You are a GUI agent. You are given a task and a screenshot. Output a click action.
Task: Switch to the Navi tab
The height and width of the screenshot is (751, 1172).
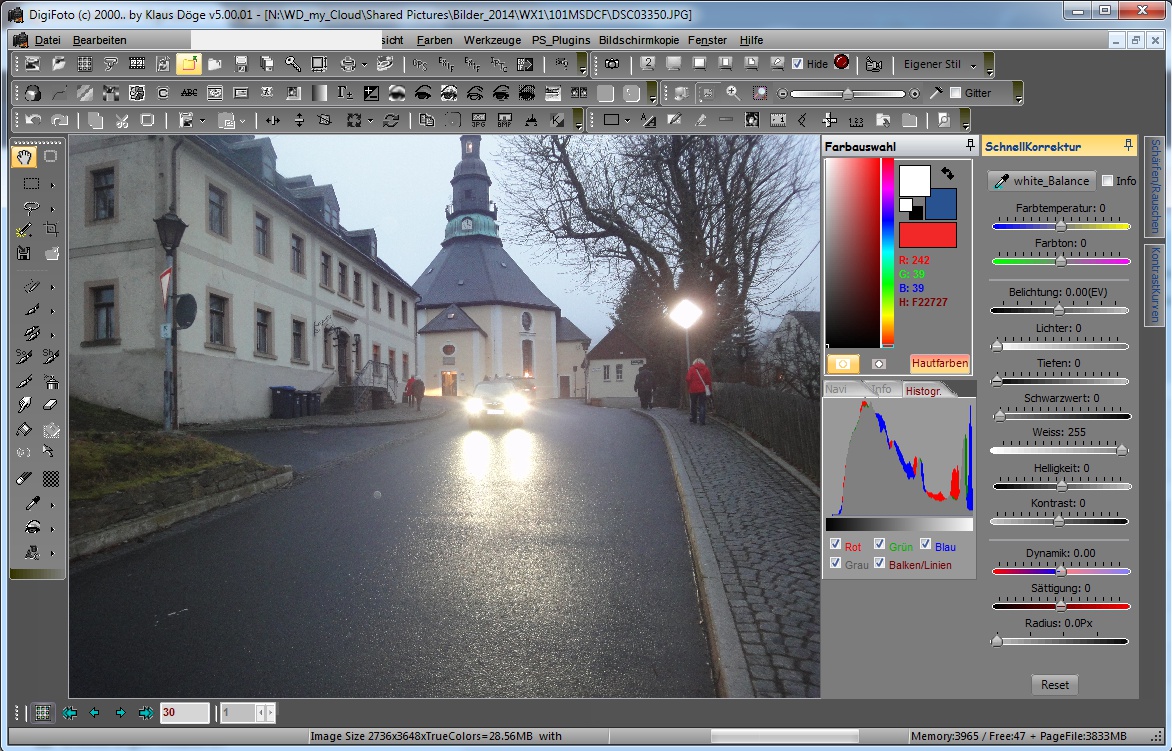point(836,389)
